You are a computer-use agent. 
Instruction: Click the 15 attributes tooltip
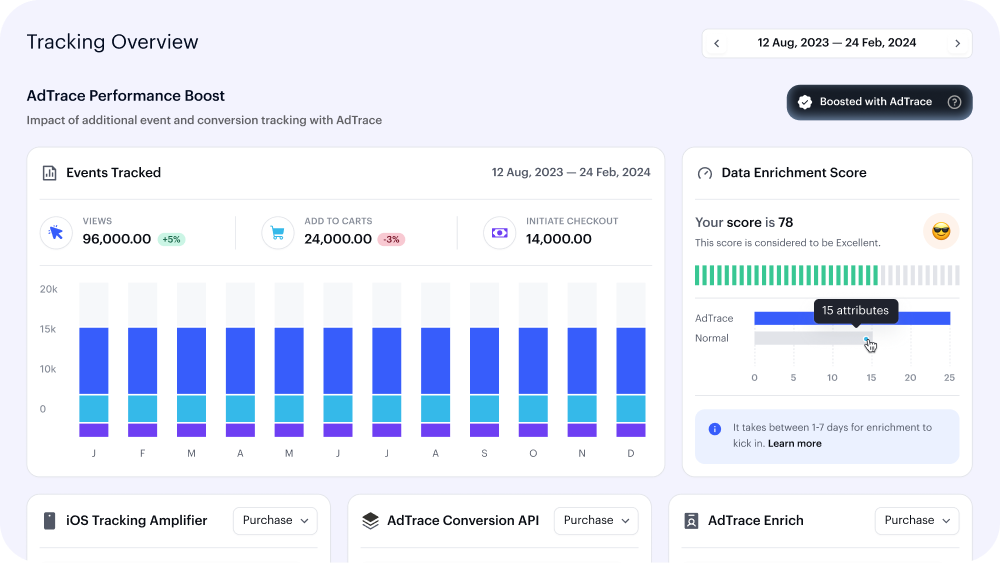coord(855,311)
